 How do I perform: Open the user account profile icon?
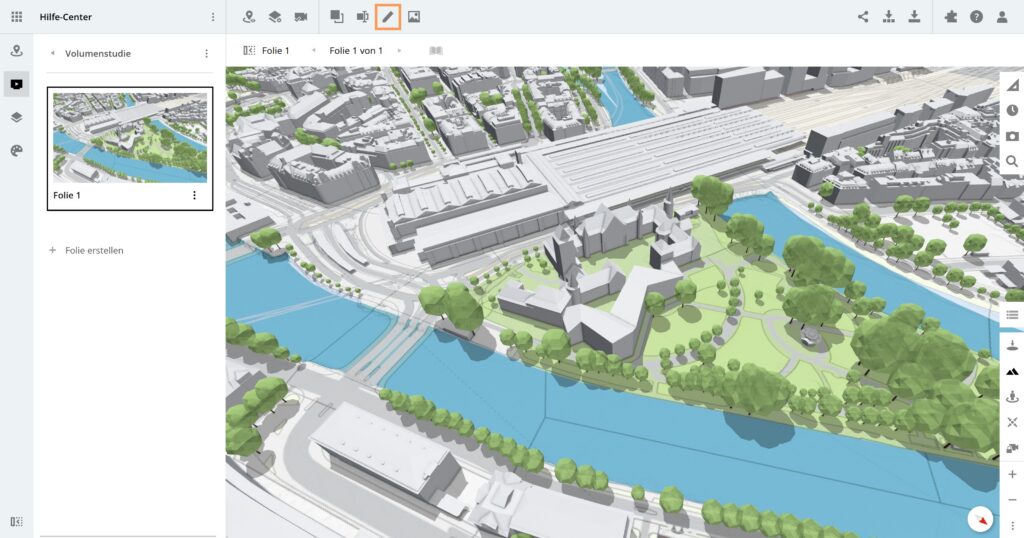[1002, 17]
